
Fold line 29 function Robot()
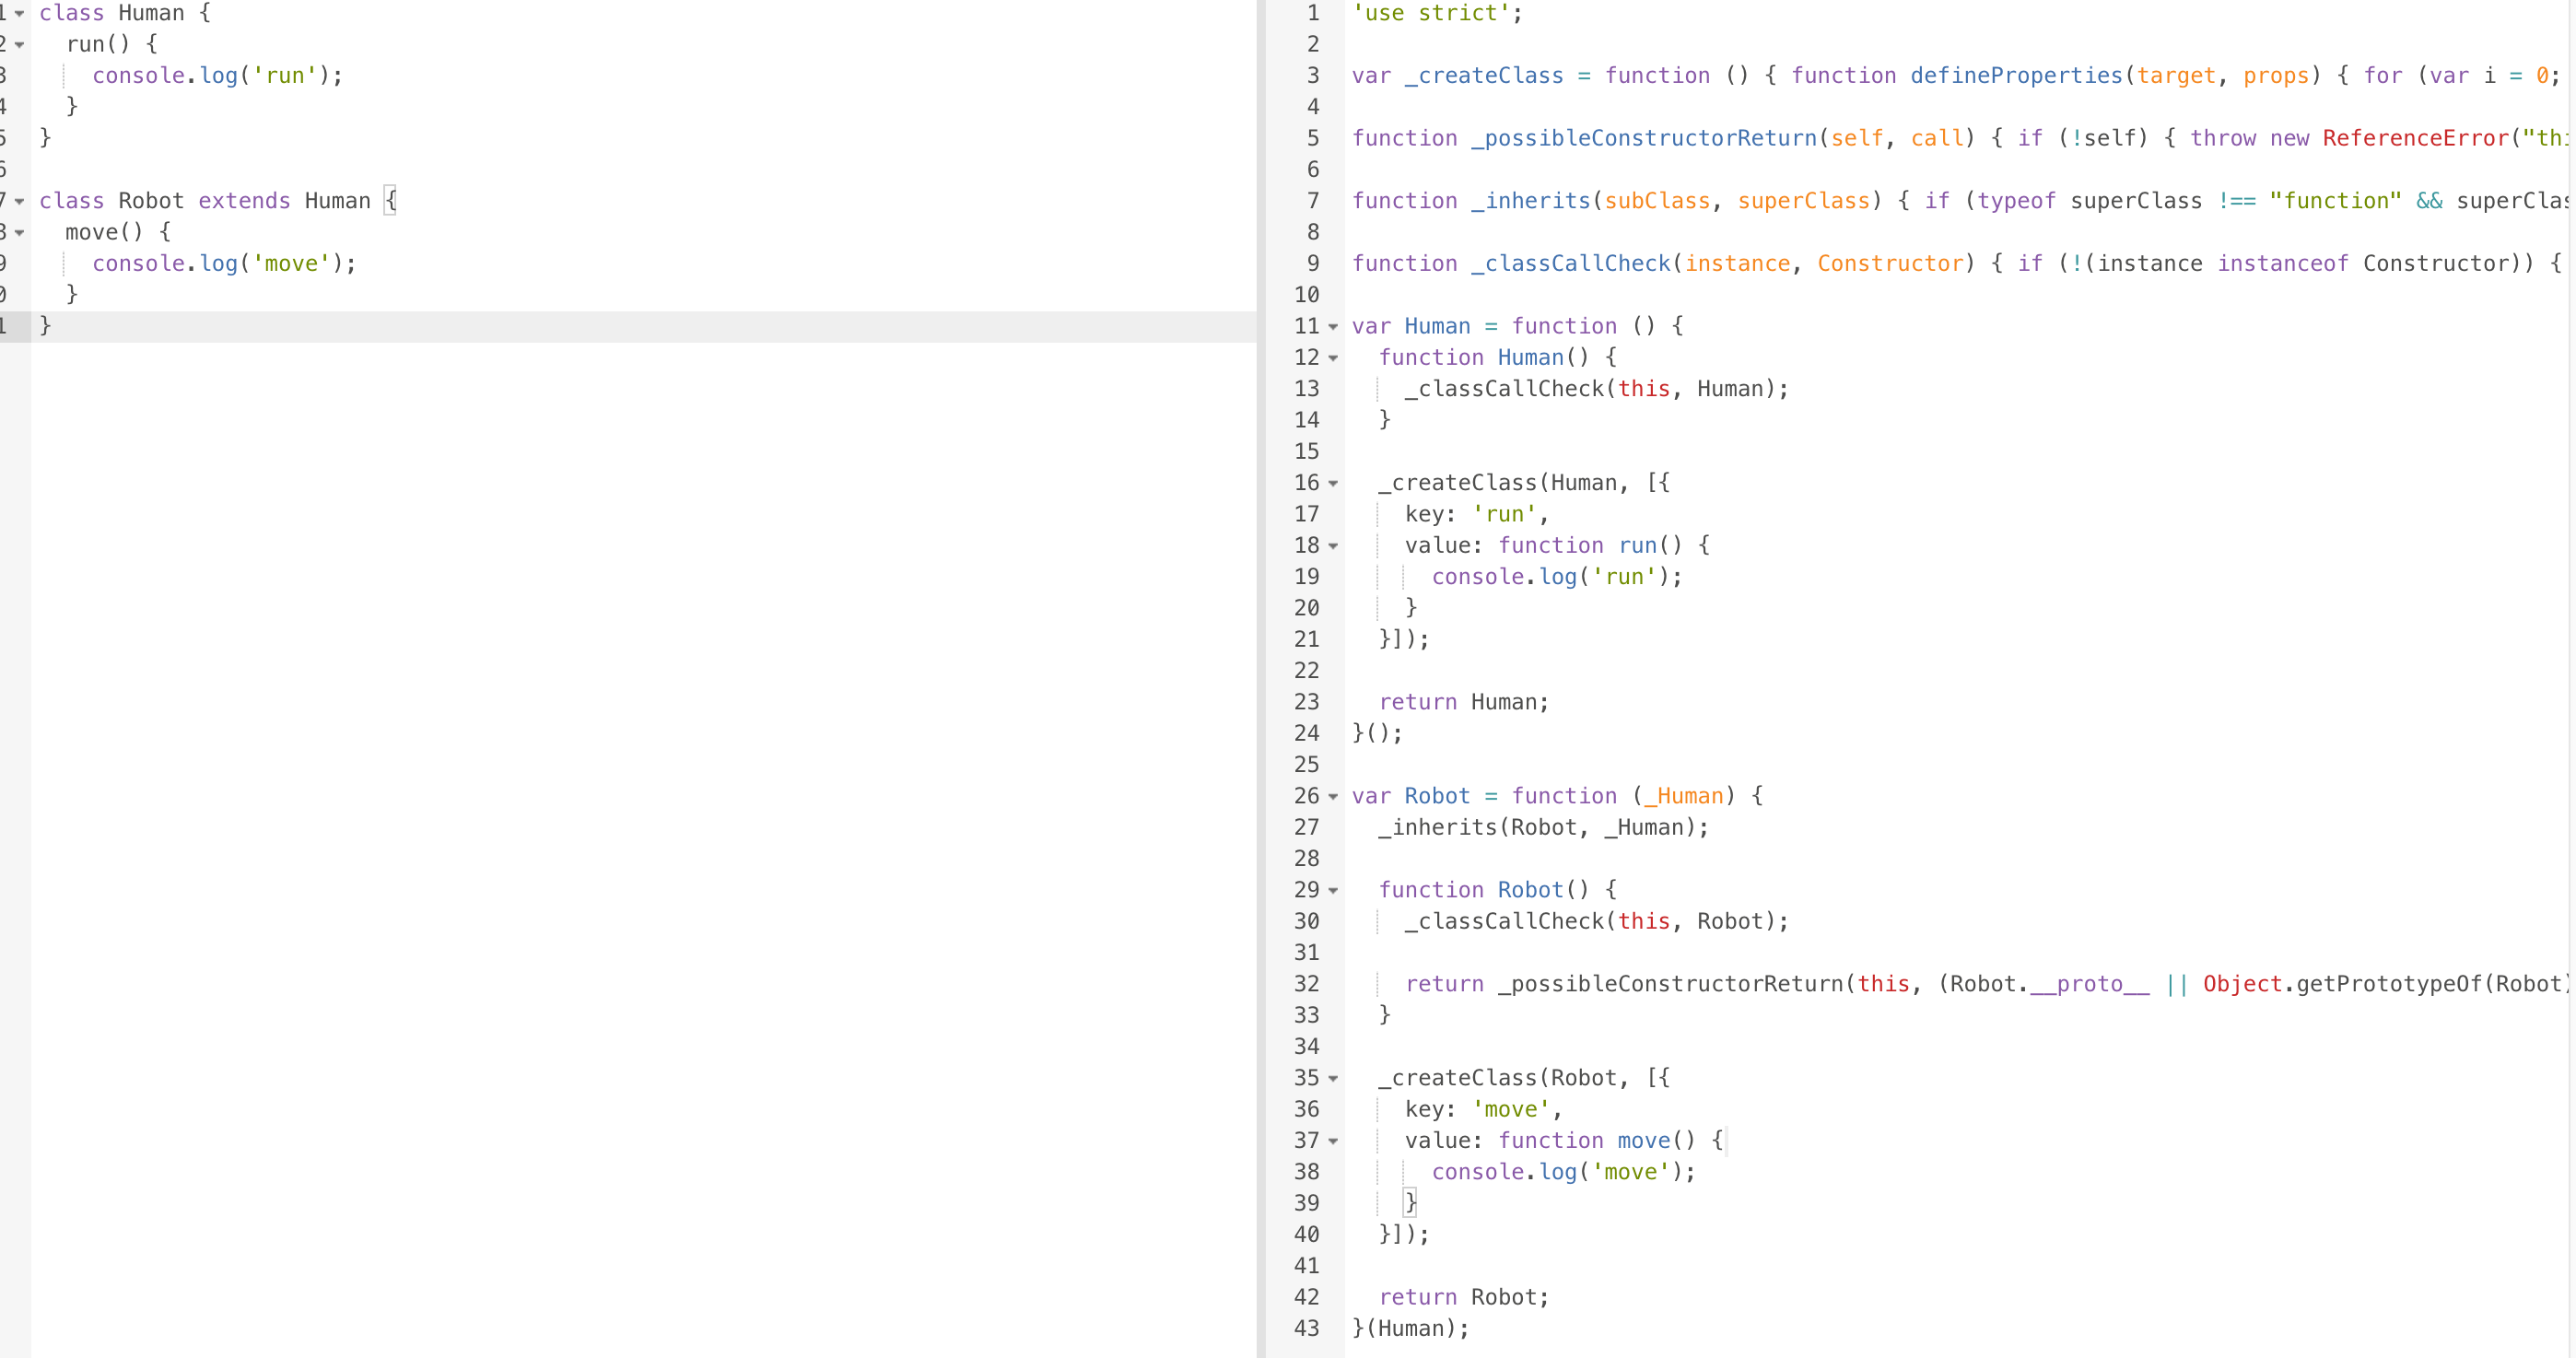(x=1333, y=891)
